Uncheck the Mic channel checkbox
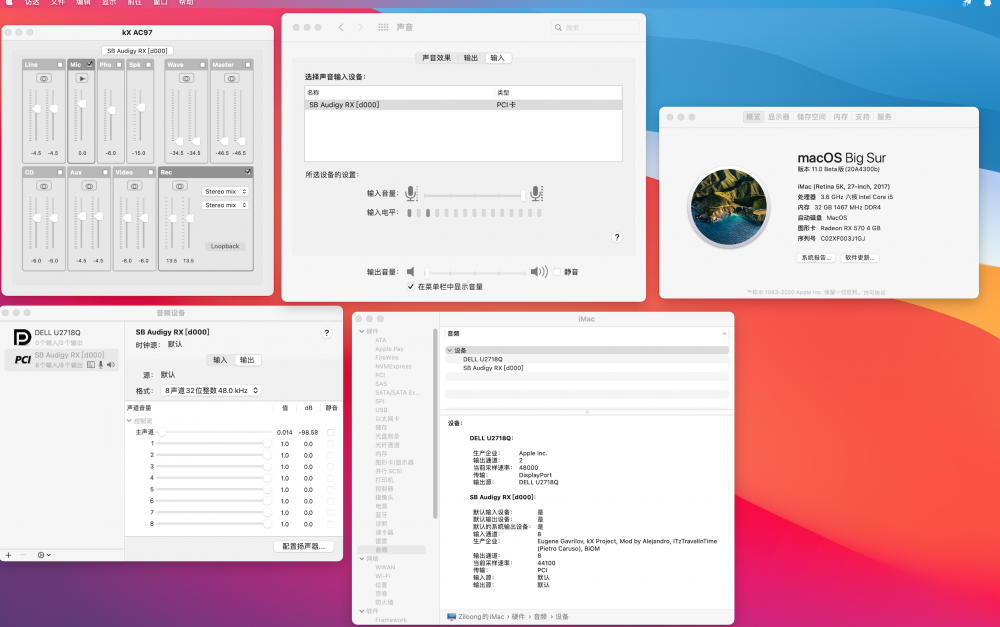The width and height of the screenshot is (1000, 627). (x=90, y=64)
